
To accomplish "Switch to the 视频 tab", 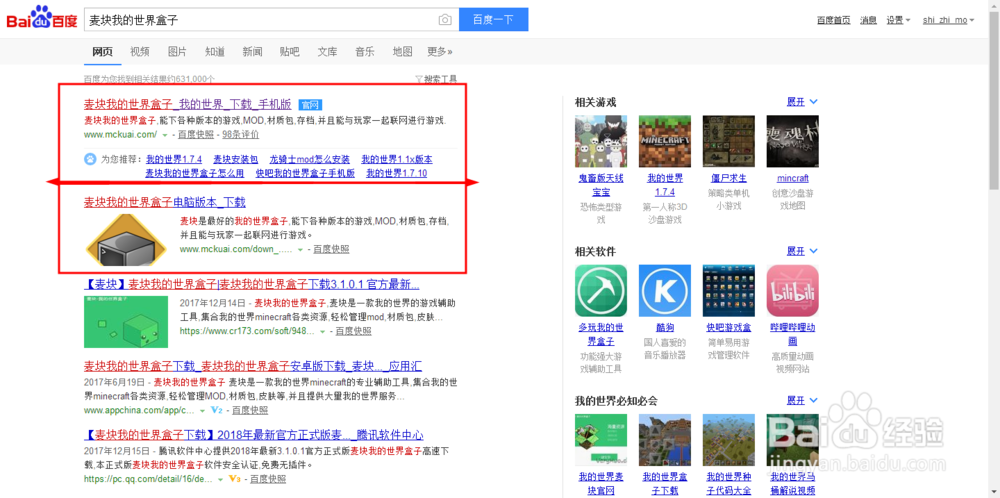I will 140,52.
